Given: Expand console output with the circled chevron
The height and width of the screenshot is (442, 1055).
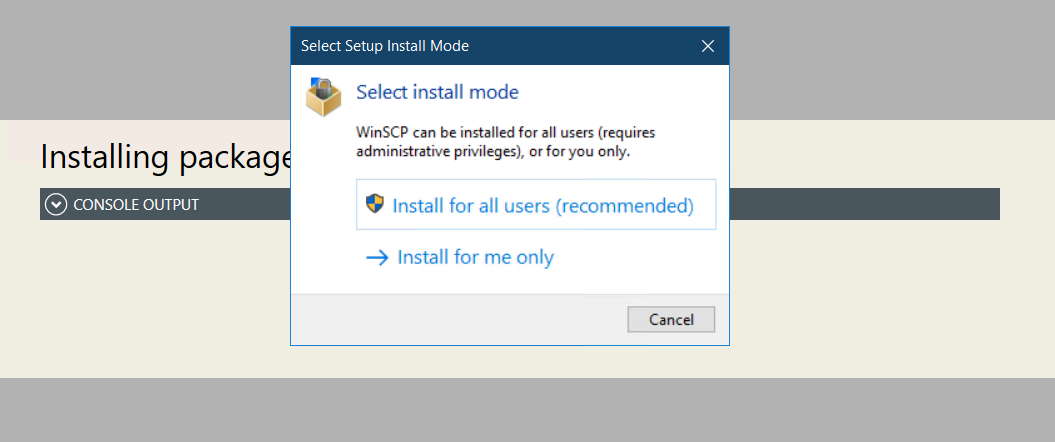Looking at the screenshot, I should [x=55, y=204].
